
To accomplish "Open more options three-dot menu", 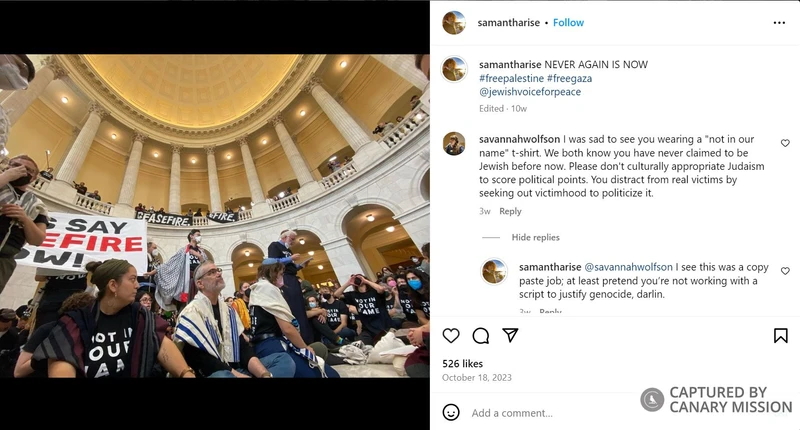I will click(779, 22).
